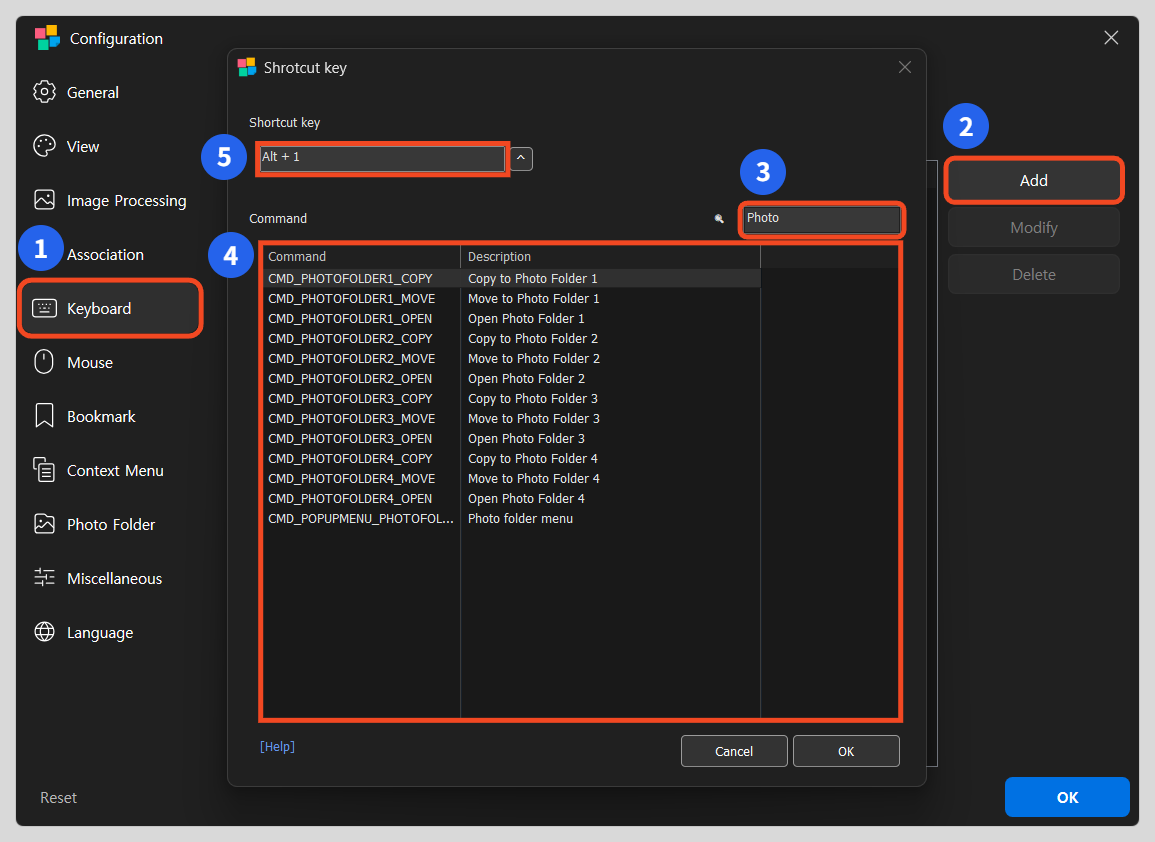This screenshot has width=1155, height=842.
Task: Select the CMD_PHOTOFOLDER3_MOVE row
Action: [x=511, y=418]
